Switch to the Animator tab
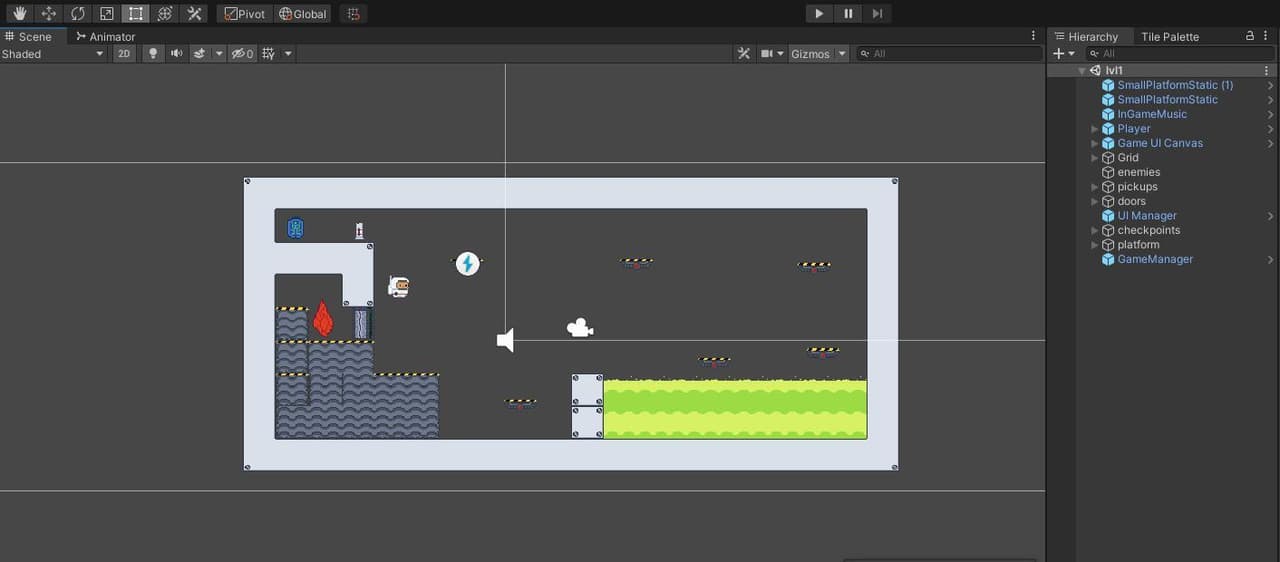Image resolution: width=1280 pixels, height=562 pixels. pos(106,37)
